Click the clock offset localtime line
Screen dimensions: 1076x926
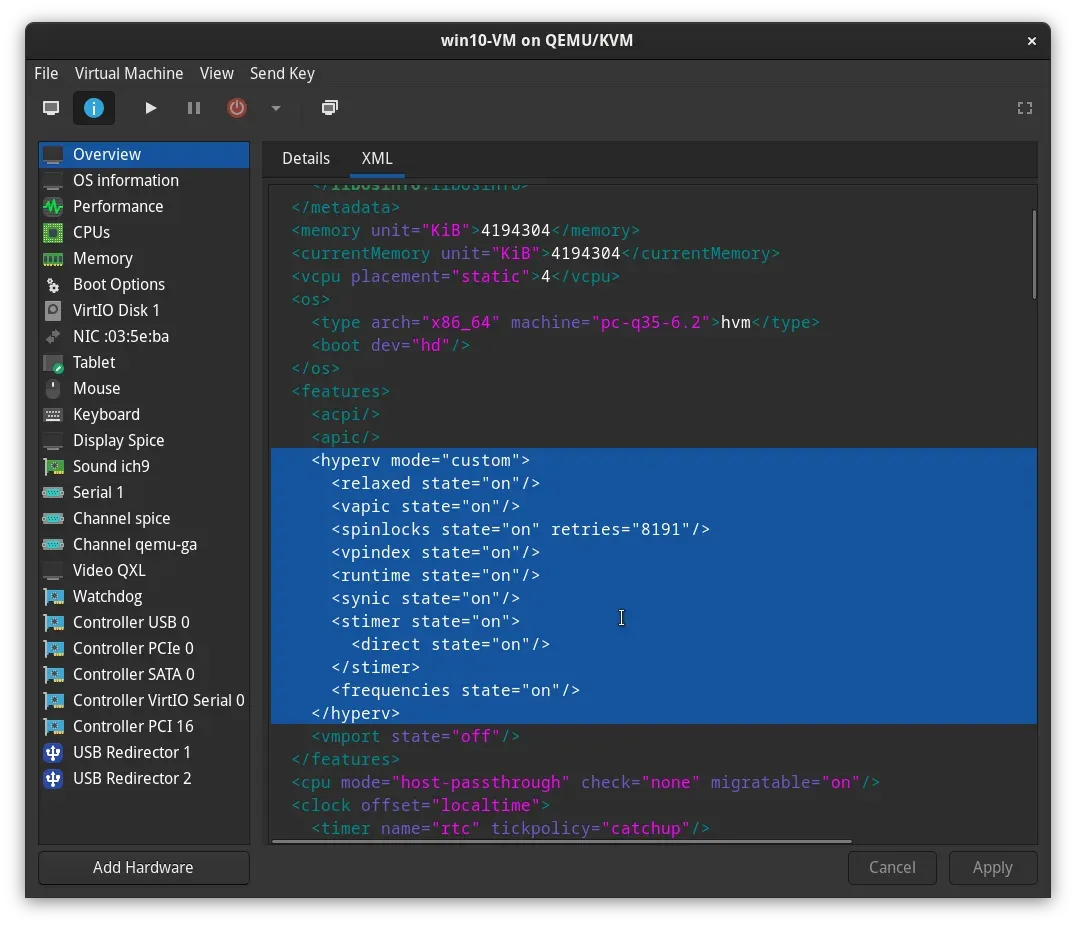[x=421, y=805]
